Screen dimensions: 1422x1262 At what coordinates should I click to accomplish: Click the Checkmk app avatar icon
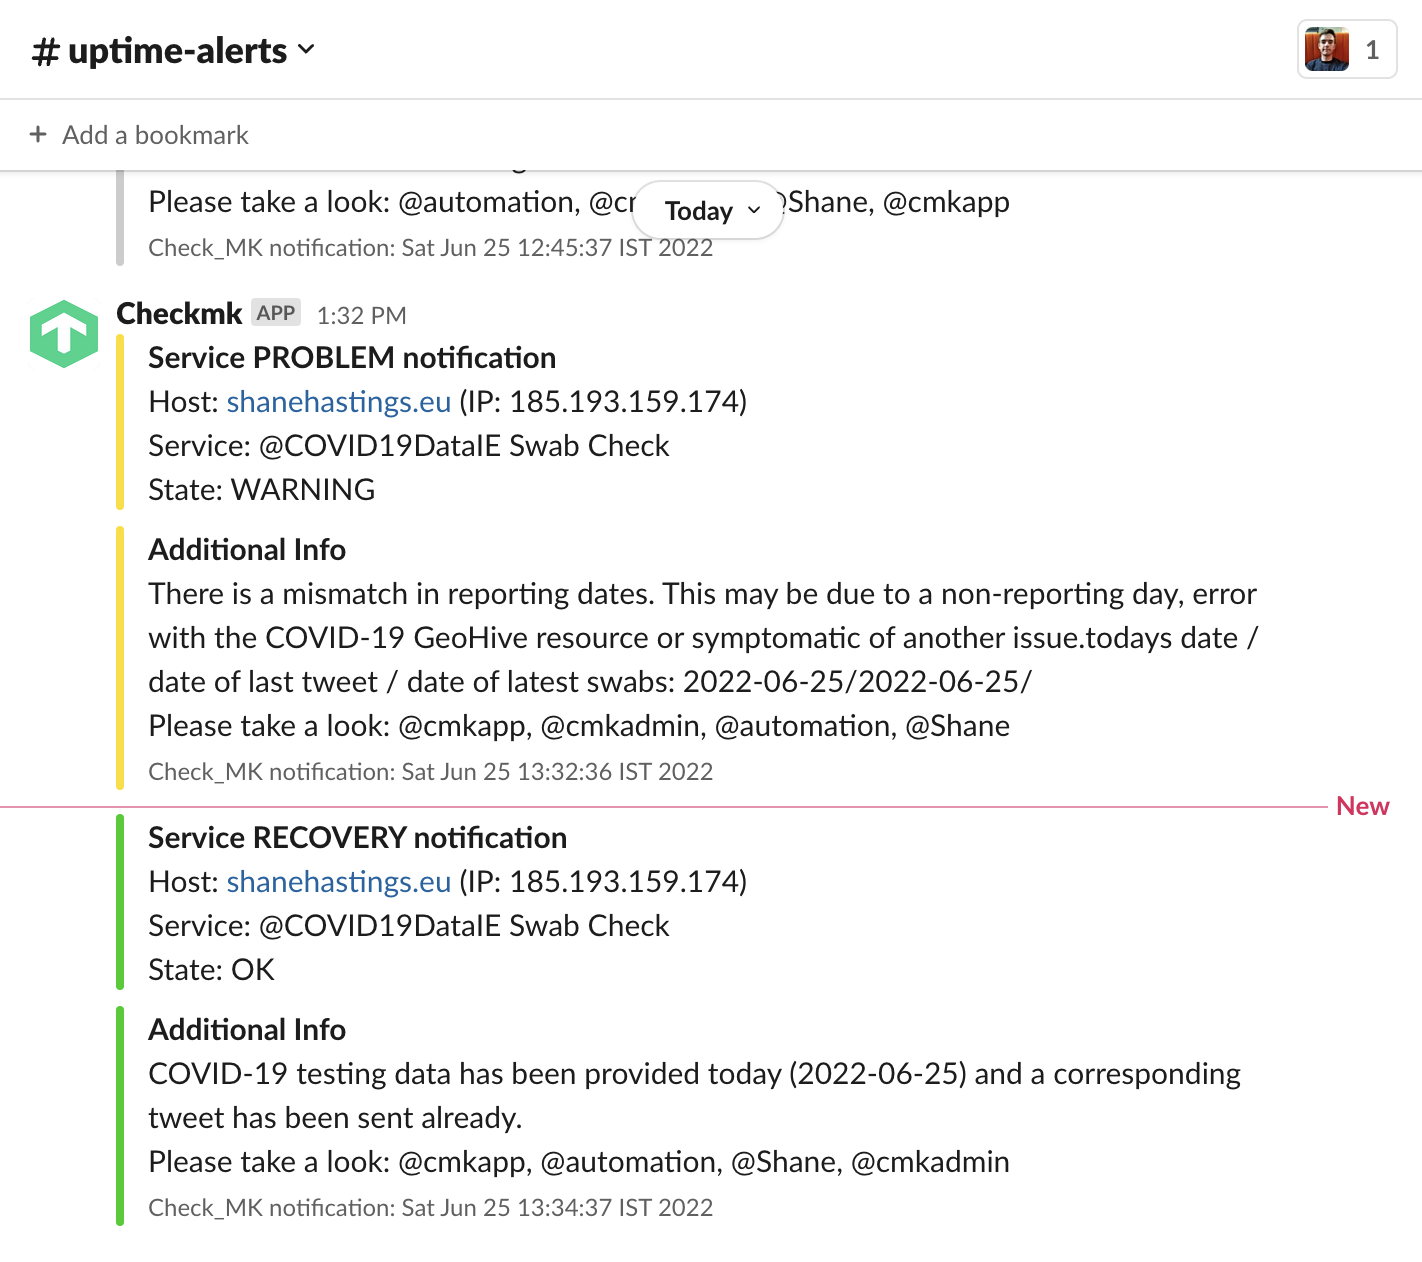[64, 334]
